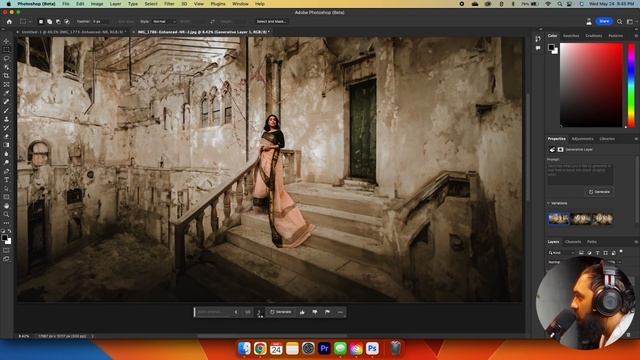640x360 pixels.
Task: Open the Plugins menu
Action: click(x=218, y=4)
